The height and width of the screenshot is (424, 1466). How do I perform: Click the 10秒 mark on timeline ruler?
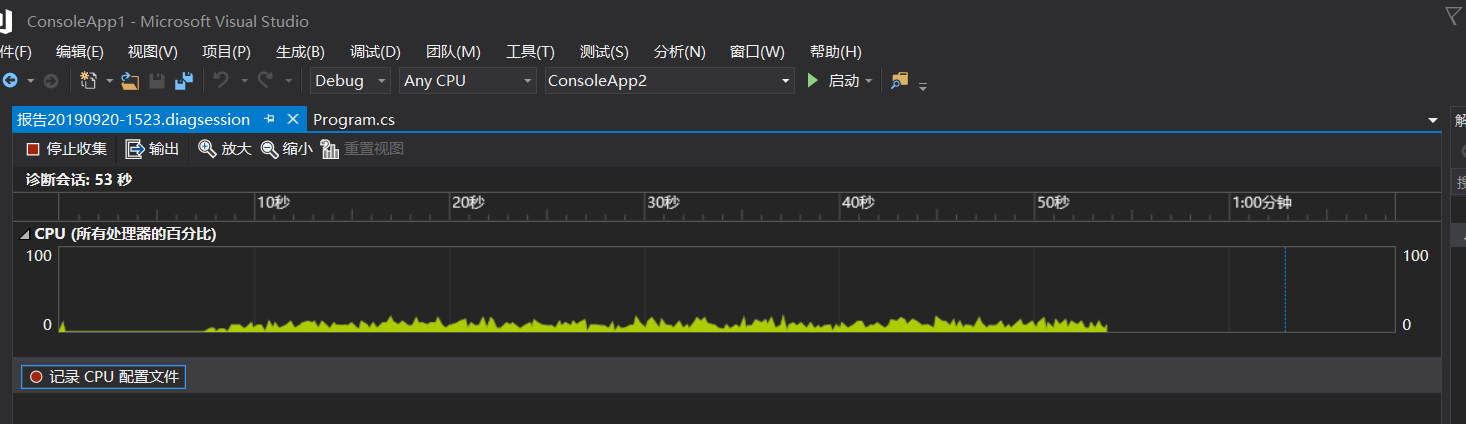tap(272, 202)
